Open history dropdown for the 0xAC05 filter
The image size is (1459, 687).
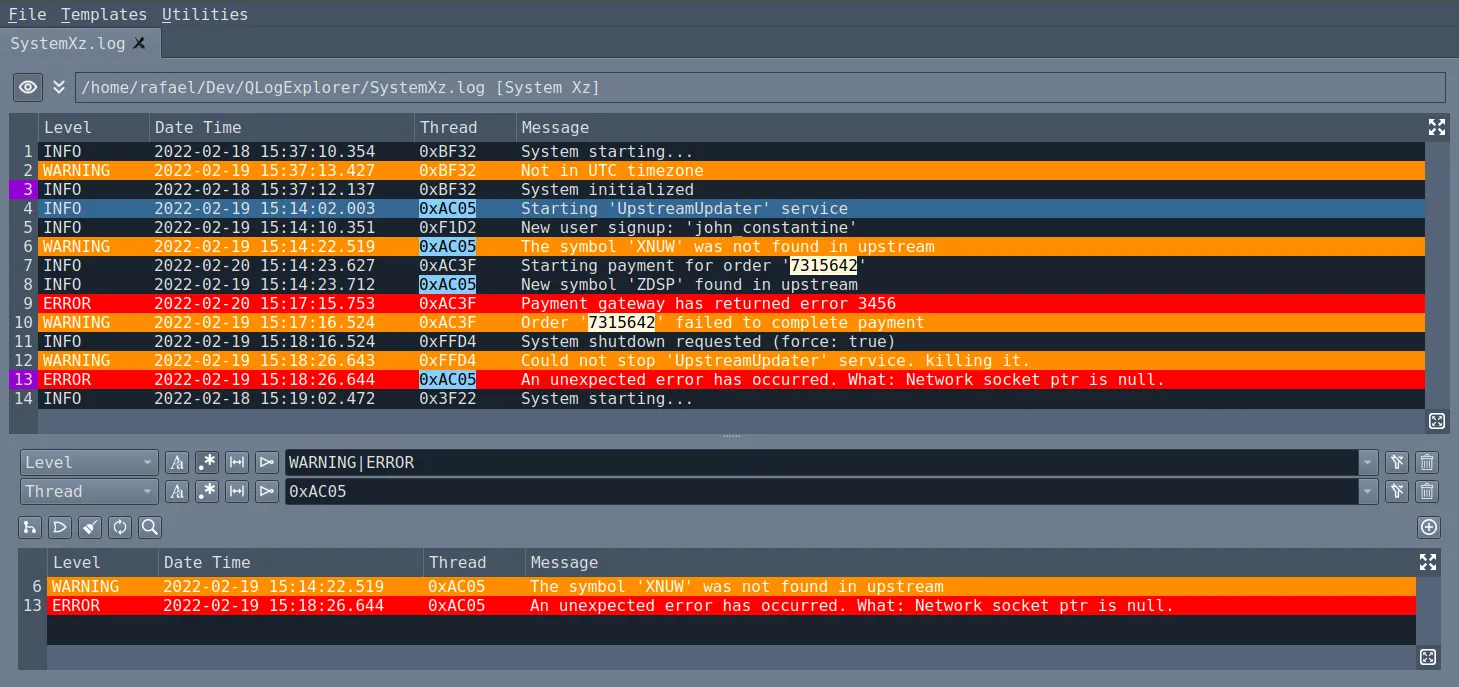pos(1367,491)
